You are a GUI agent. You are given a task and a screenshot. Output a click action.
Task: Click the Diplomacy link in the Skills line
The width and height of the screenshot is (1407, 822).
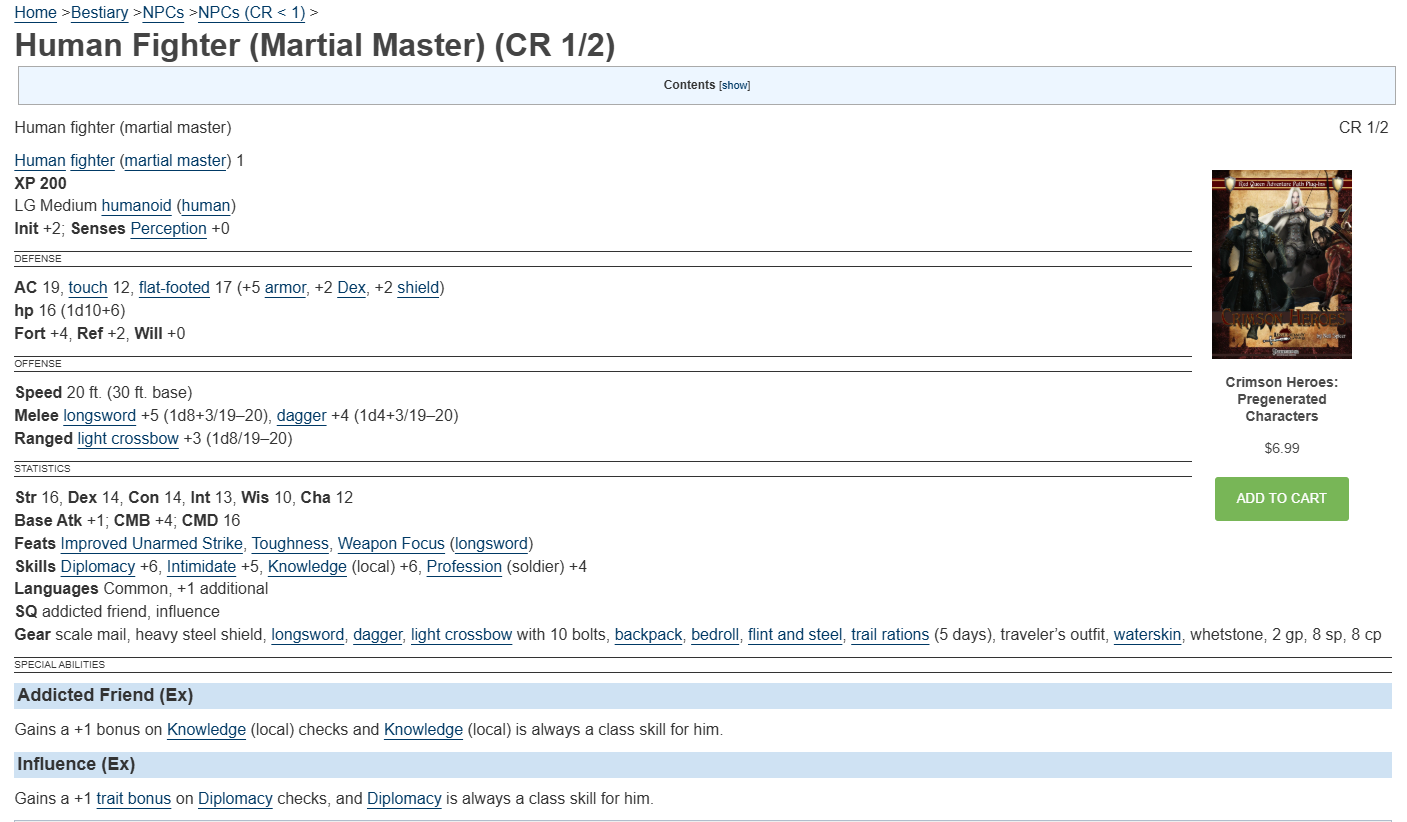click(98, 567)
